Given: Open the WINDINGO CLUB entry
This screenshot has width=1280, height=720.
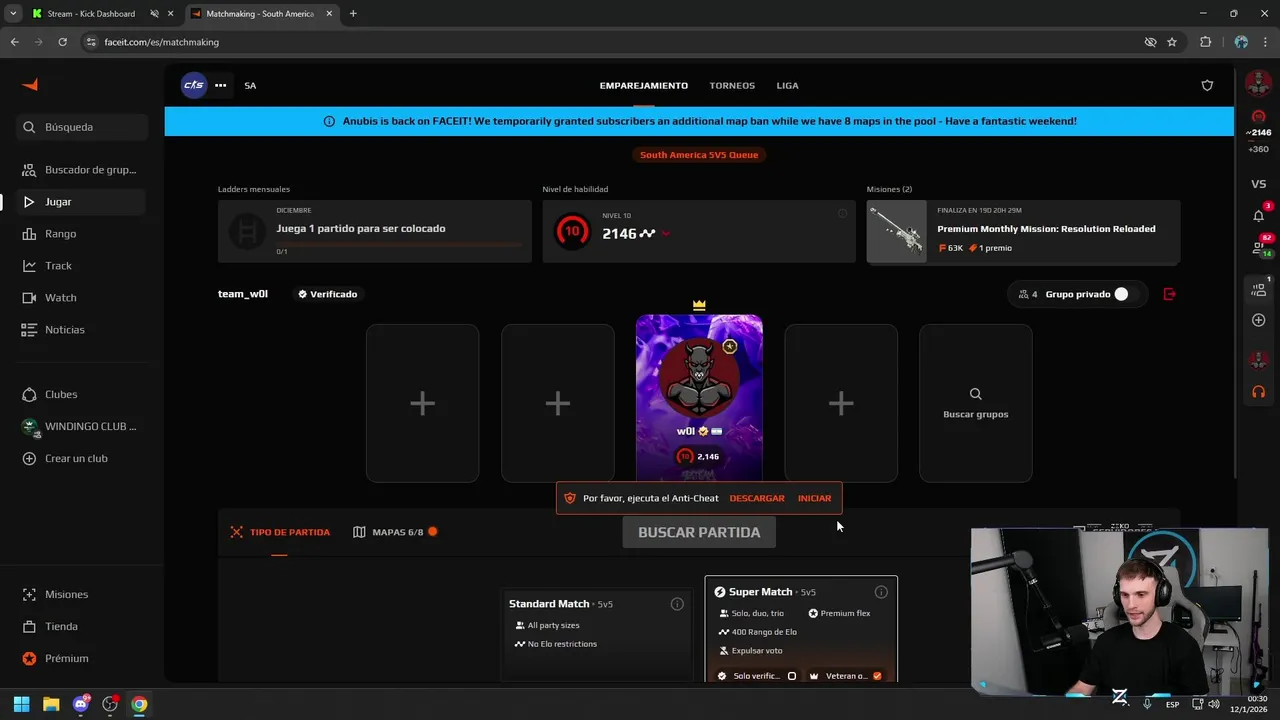Looking at the screenshot, I should coord(82,426).
